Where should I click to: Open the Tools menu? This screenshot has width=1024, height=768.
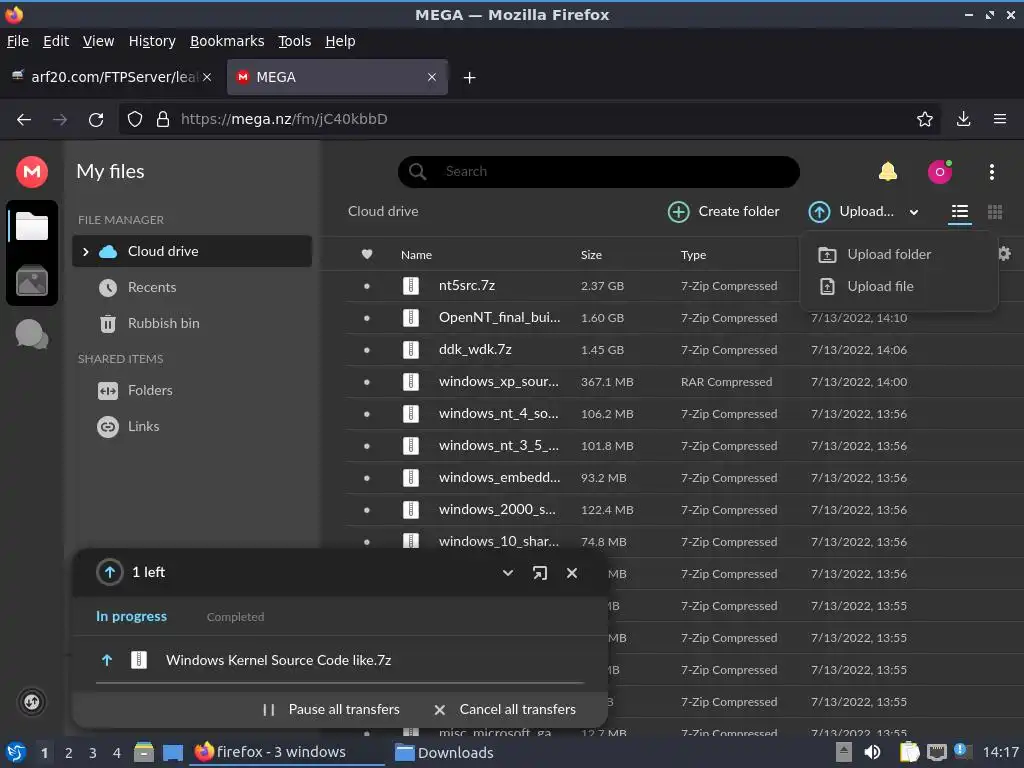pos(294,41)
